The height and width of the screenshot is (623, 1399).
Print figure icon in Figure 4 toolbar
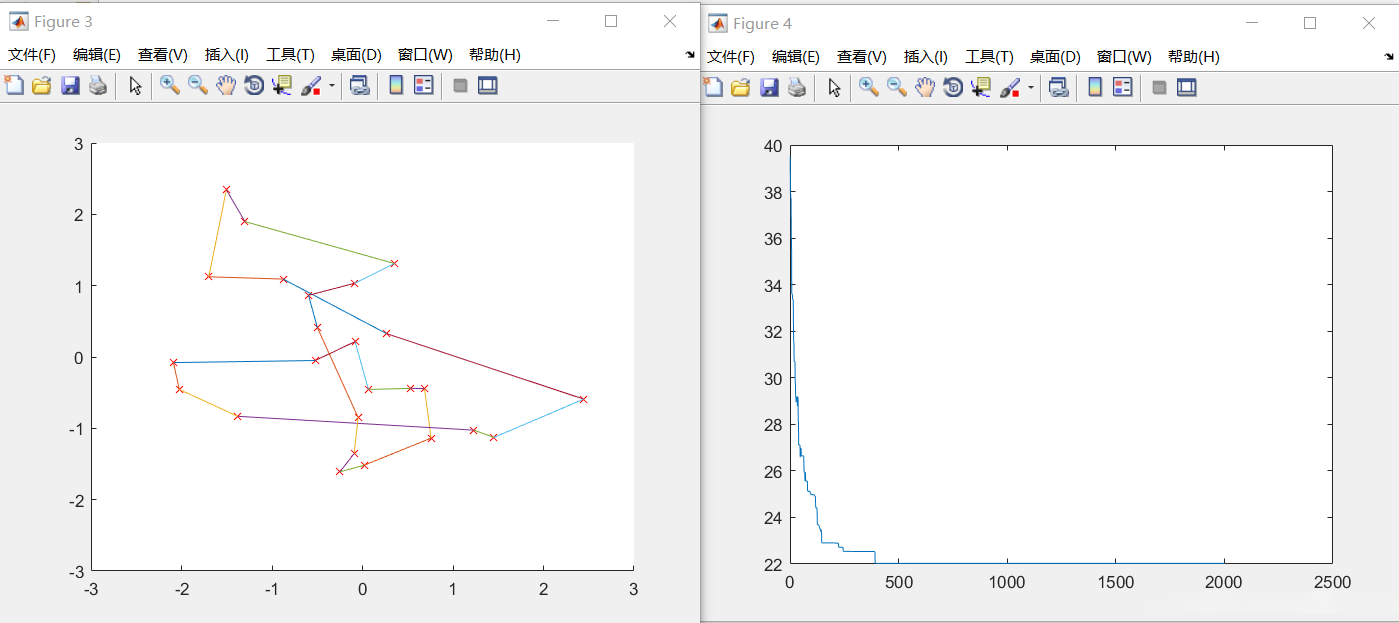click(x=797, y=88)
